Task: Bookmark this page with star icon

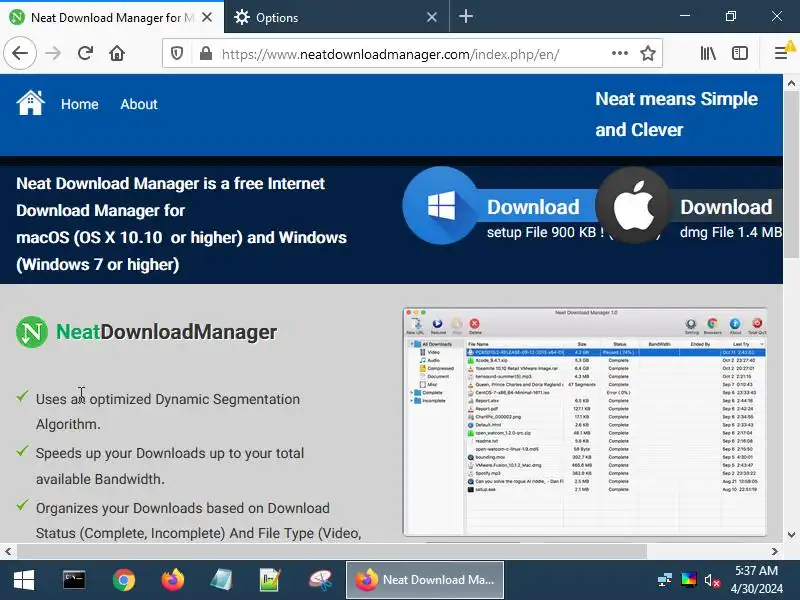Action: [x=647, y=53]
